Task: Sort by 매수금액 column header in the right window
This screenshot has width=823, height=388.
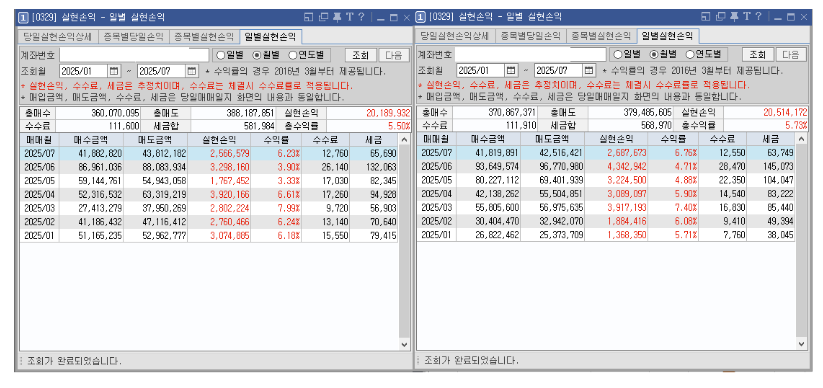Action: tap(488, 140)
